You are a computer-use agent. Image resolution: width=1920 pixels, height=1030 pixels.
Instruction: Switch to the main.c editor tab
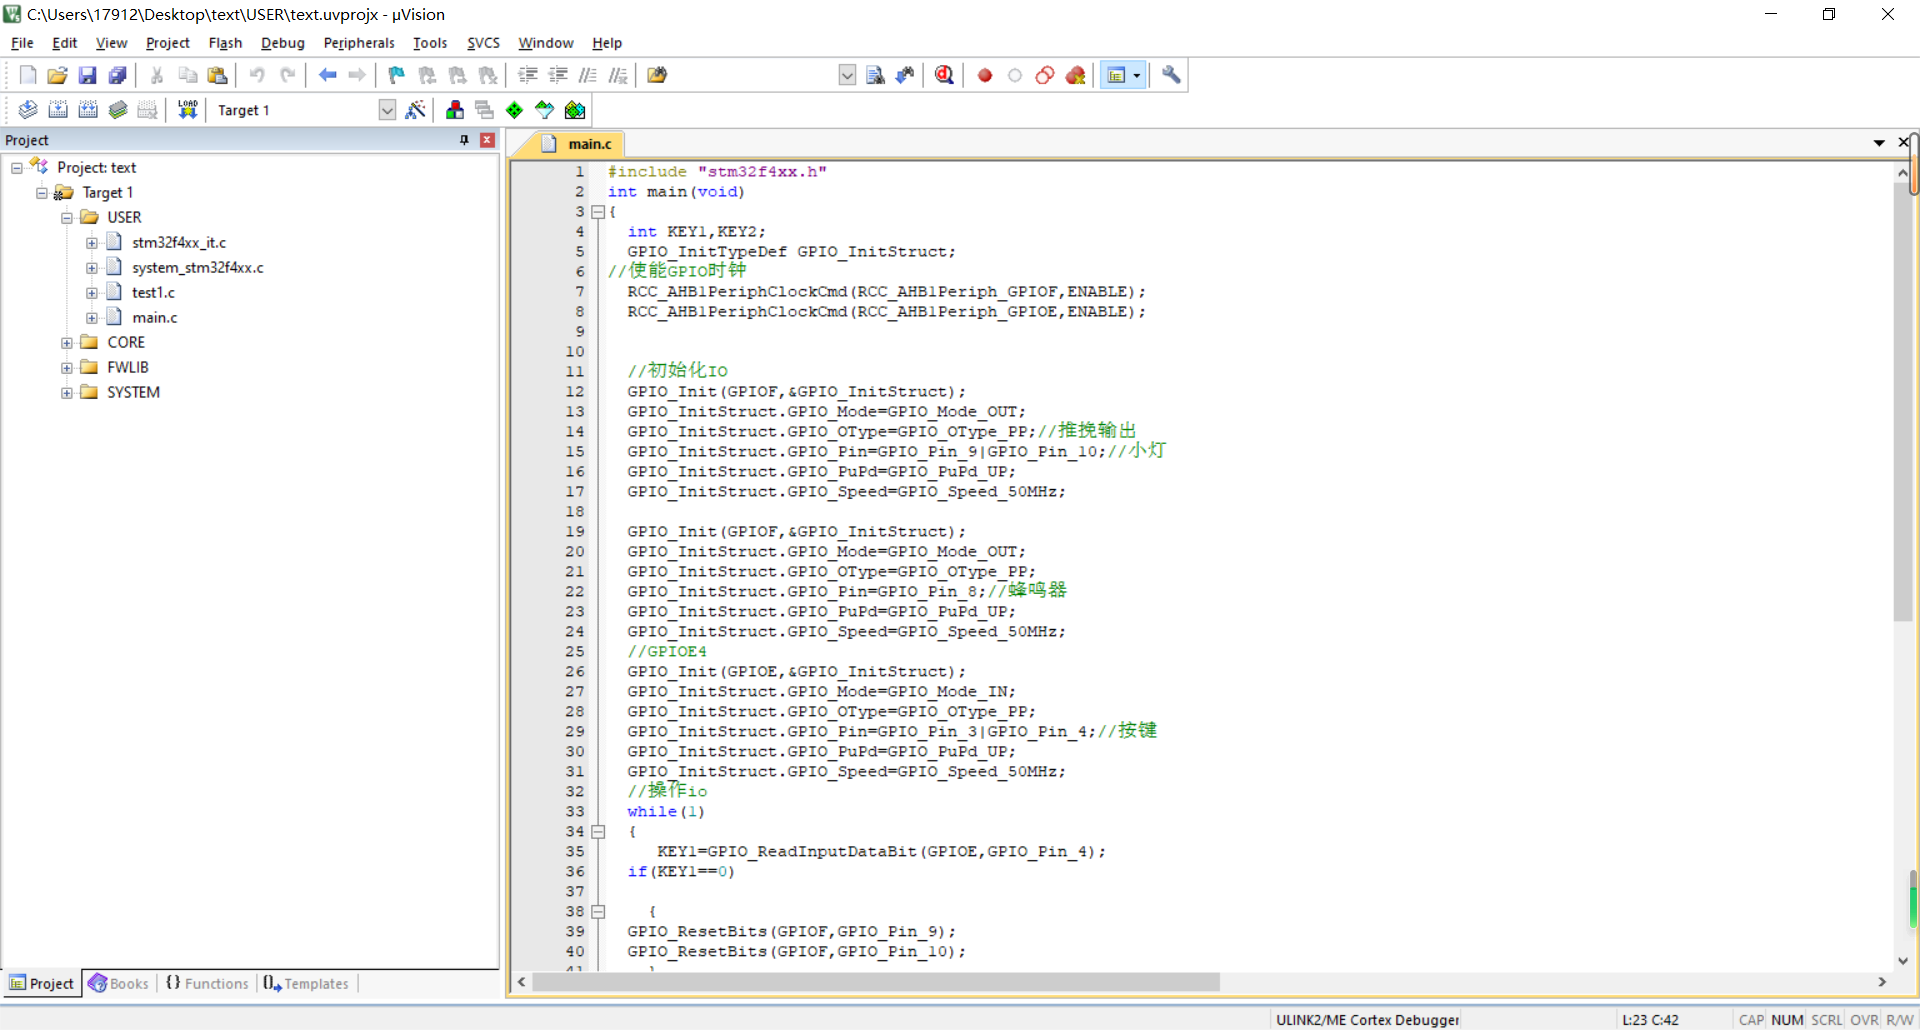577,144
